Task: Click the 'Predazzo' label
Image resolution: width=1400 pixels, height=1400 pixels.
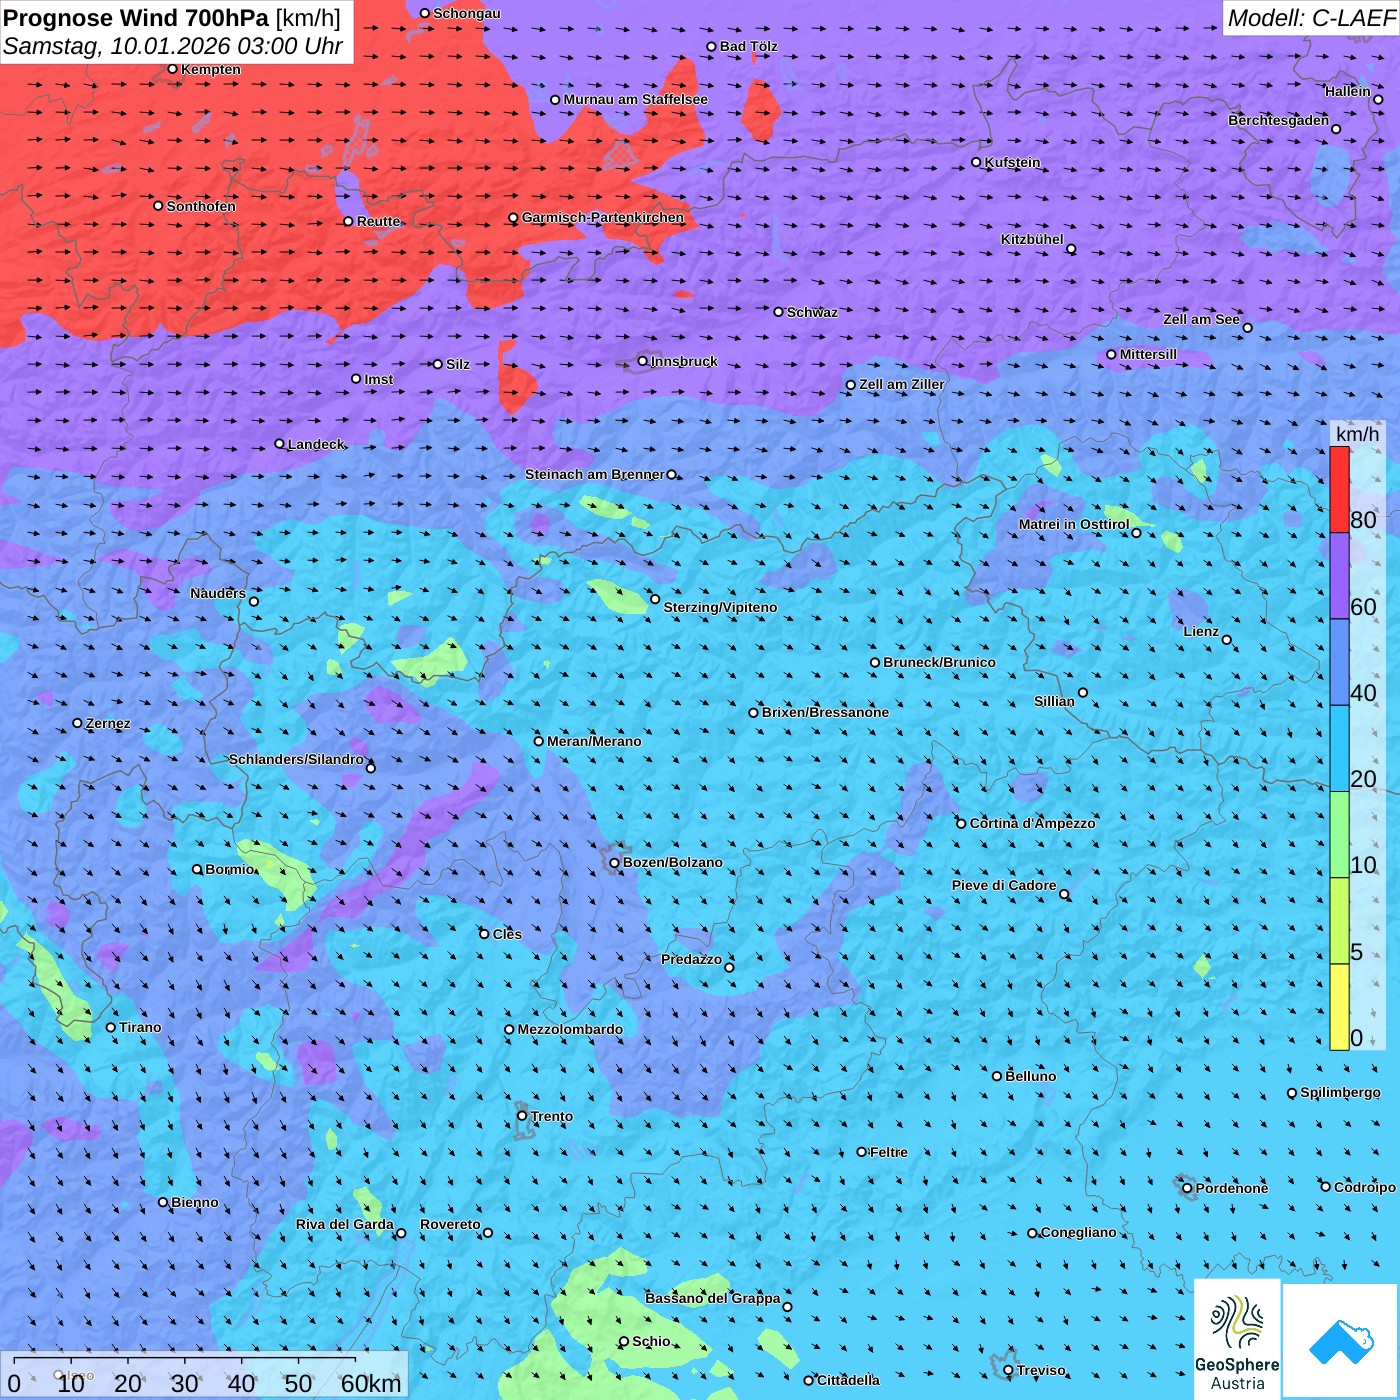Action: [x=691, y=959]
